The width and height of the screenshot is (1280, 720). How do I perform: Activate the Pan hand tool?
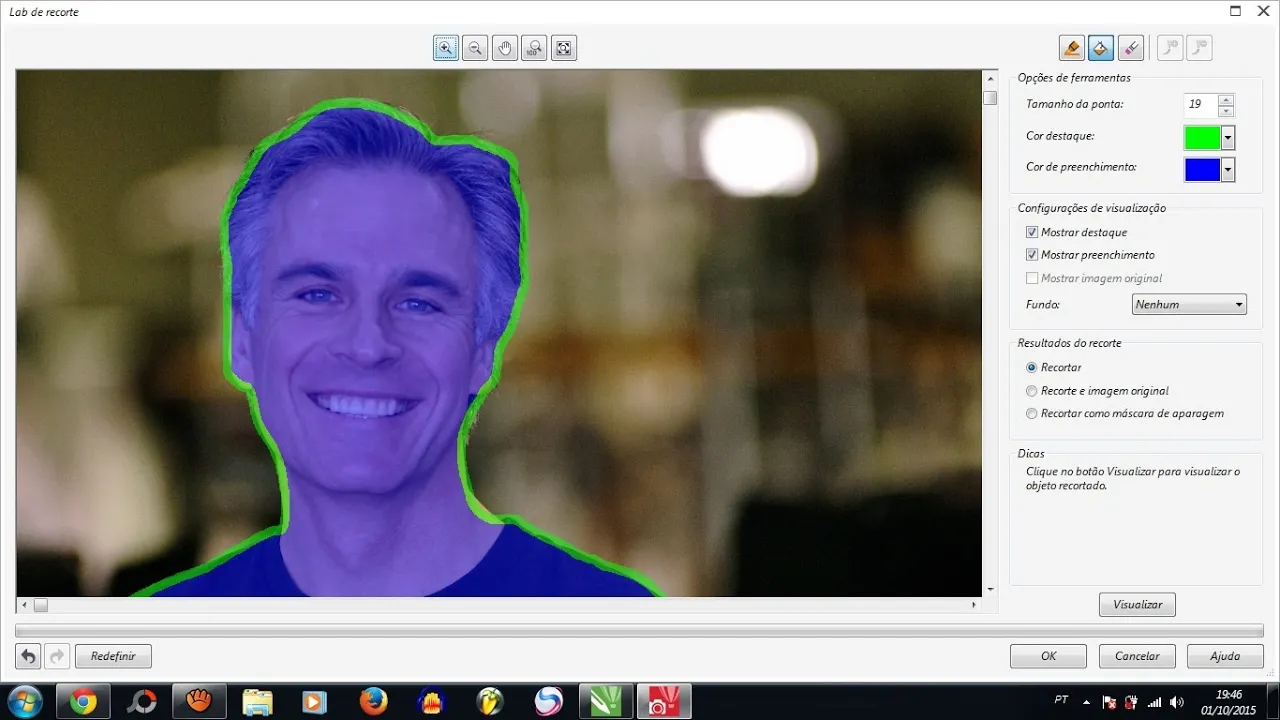coord(505,48)
